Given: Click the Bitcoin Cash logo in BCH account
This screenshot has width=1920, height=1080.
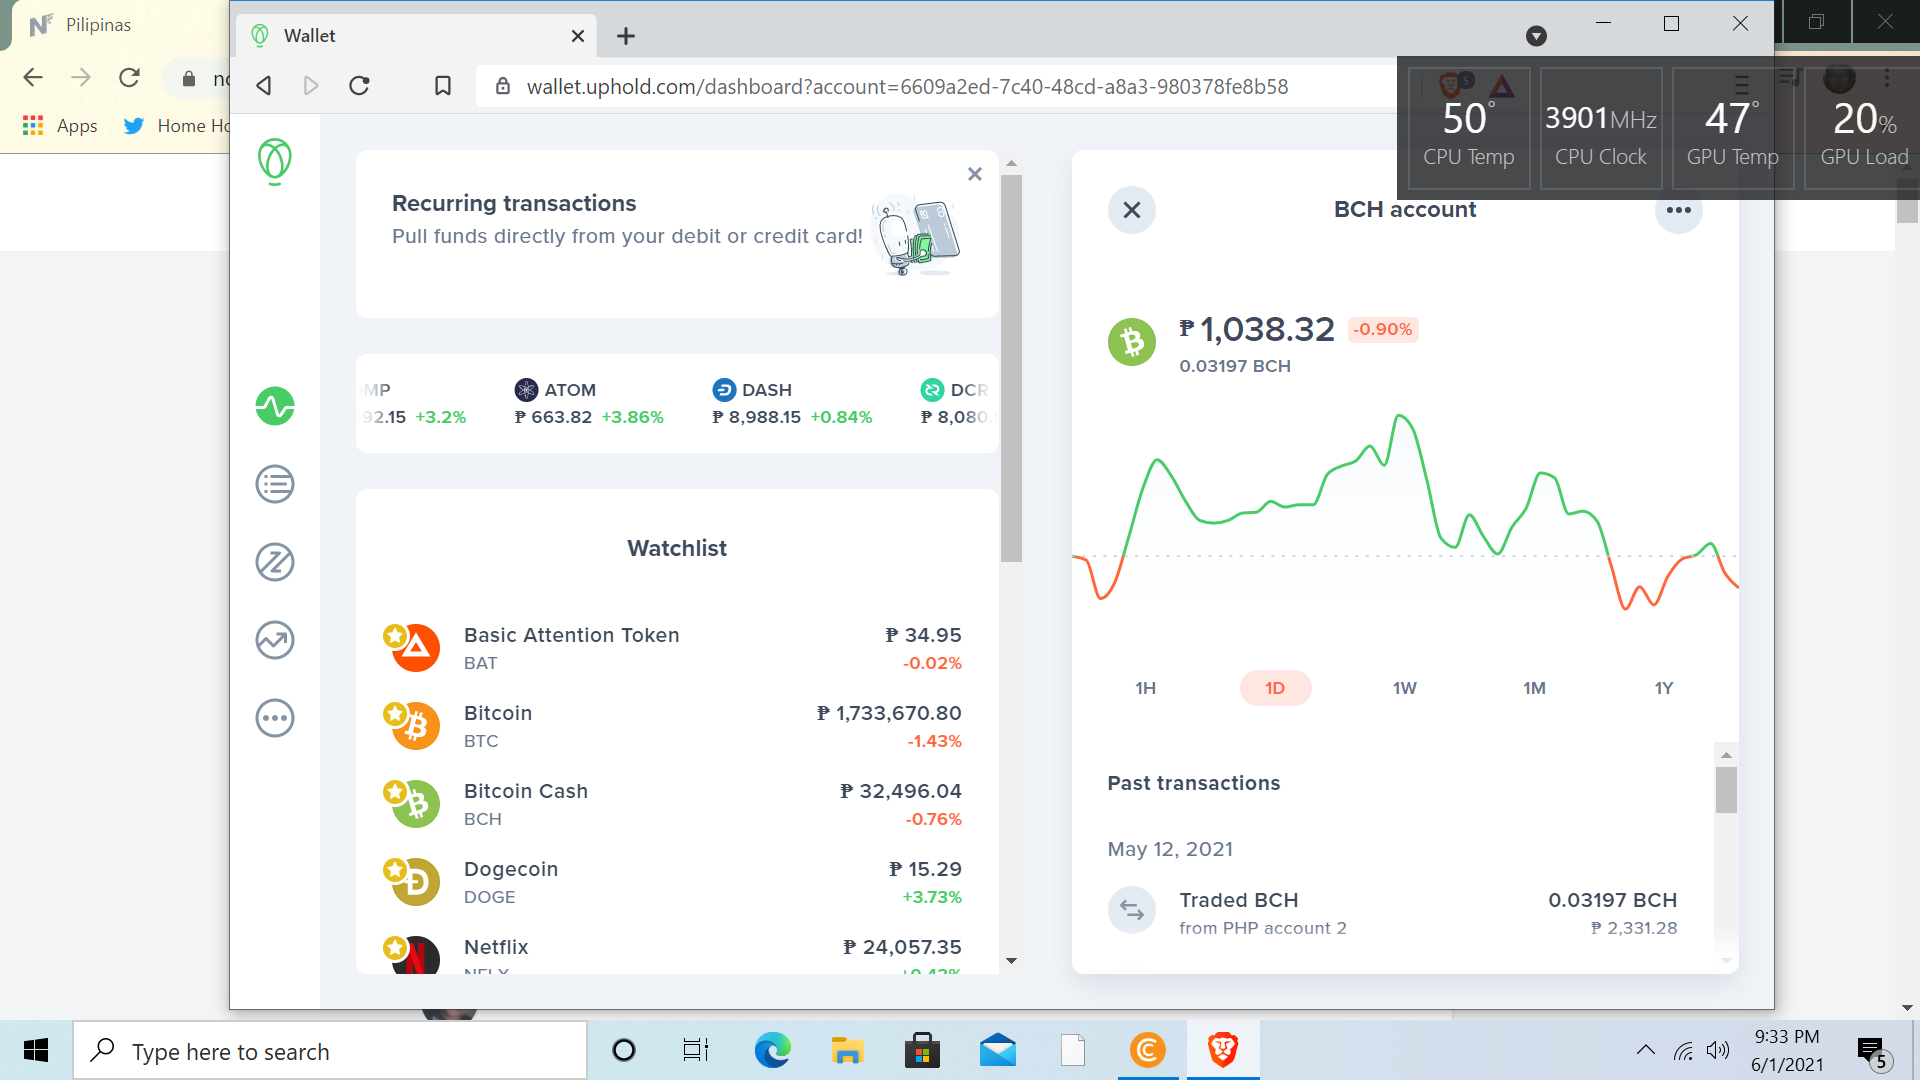Looking at the screenshot, I should (x=1132, y=342).
